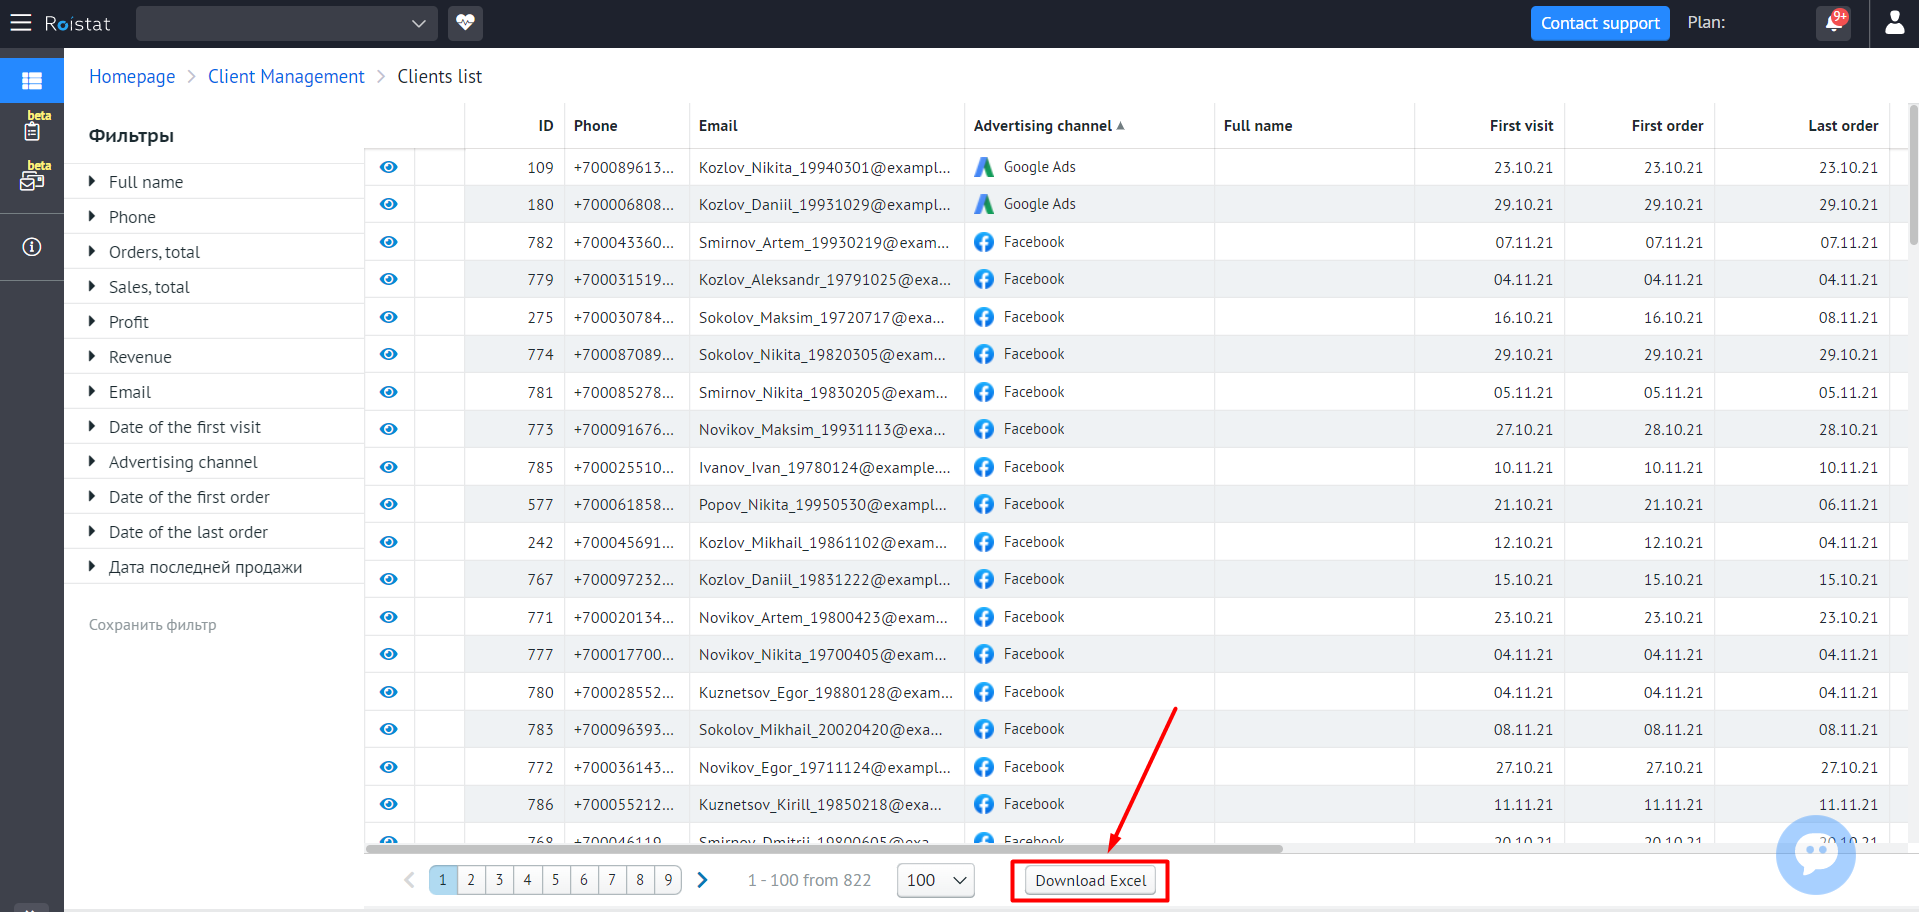Open the project selector dropdown in top bar
The image size is (1919, 912).
tap(286, 23)
